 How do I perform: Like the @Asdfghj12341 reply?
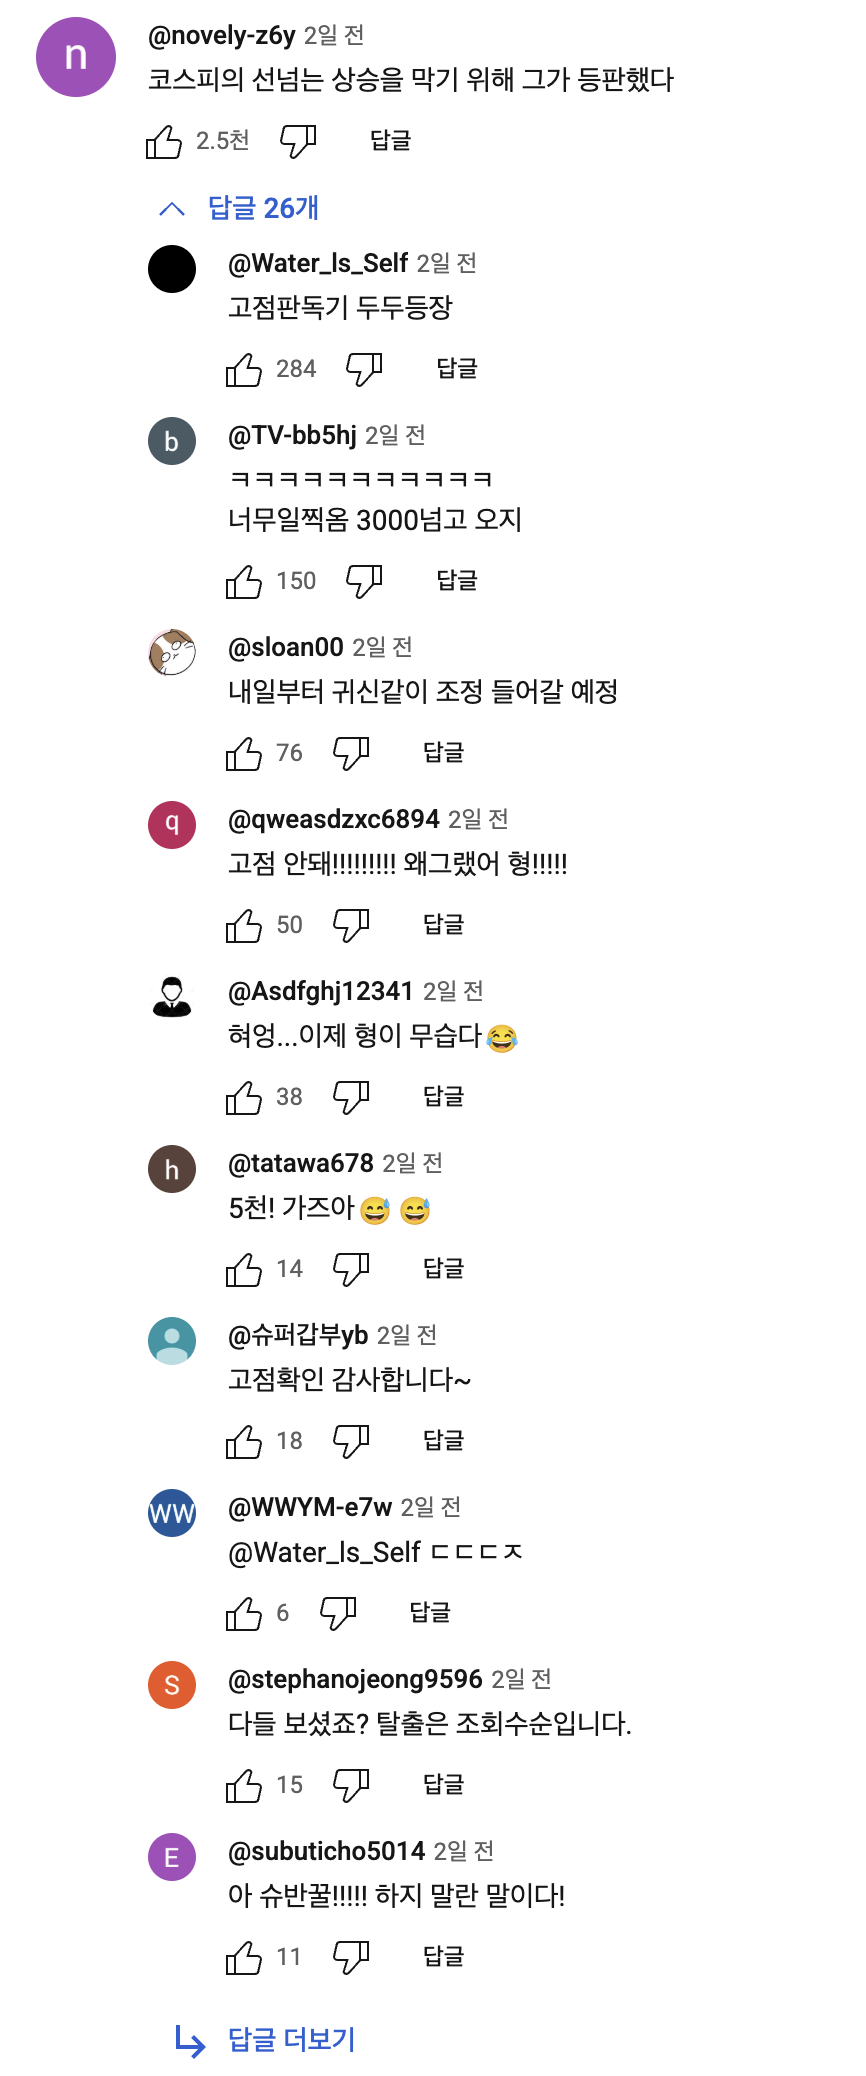point(244,1098)
